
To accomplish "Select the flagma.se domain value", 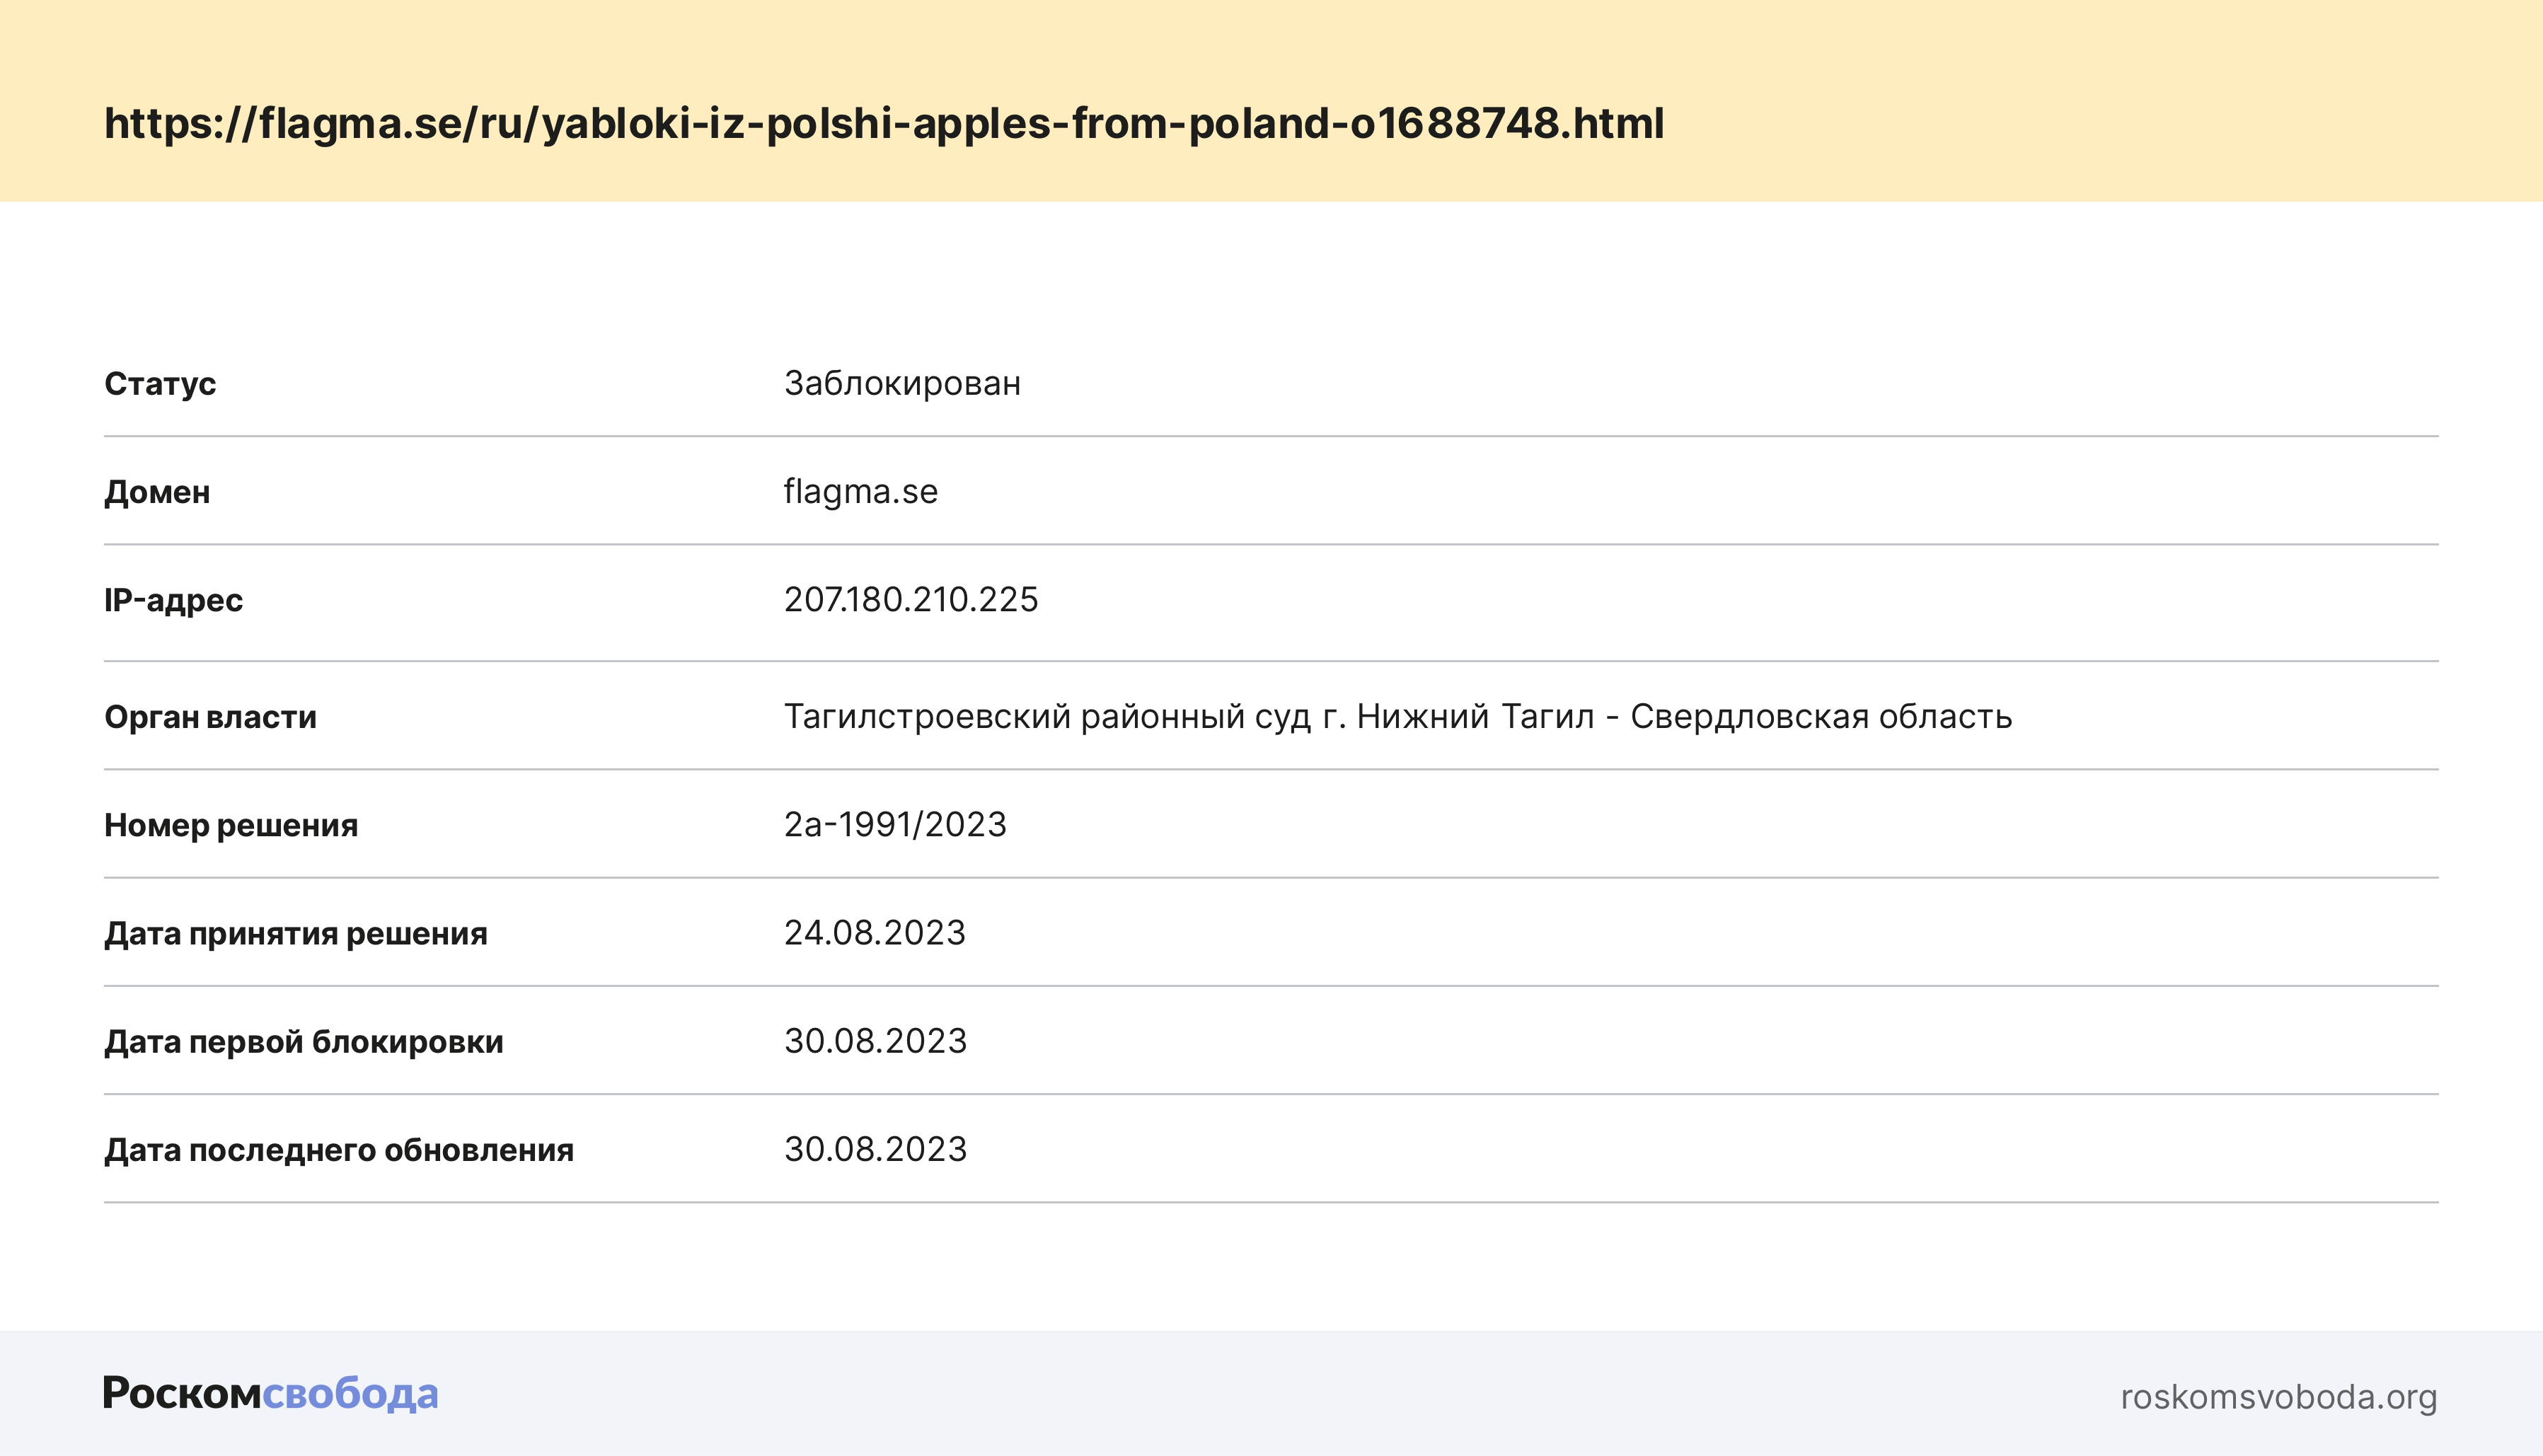I will coord(860,491).
